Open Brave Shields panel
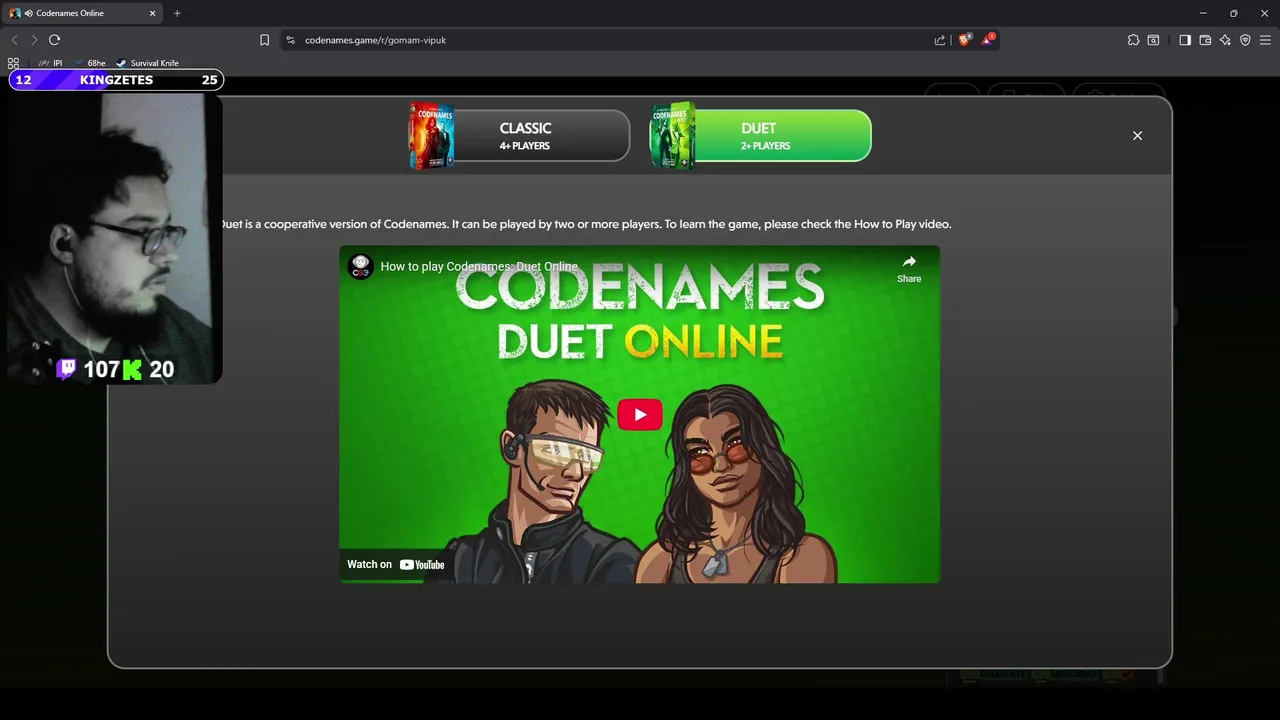The image size is (1280, 720). (964, 40)
